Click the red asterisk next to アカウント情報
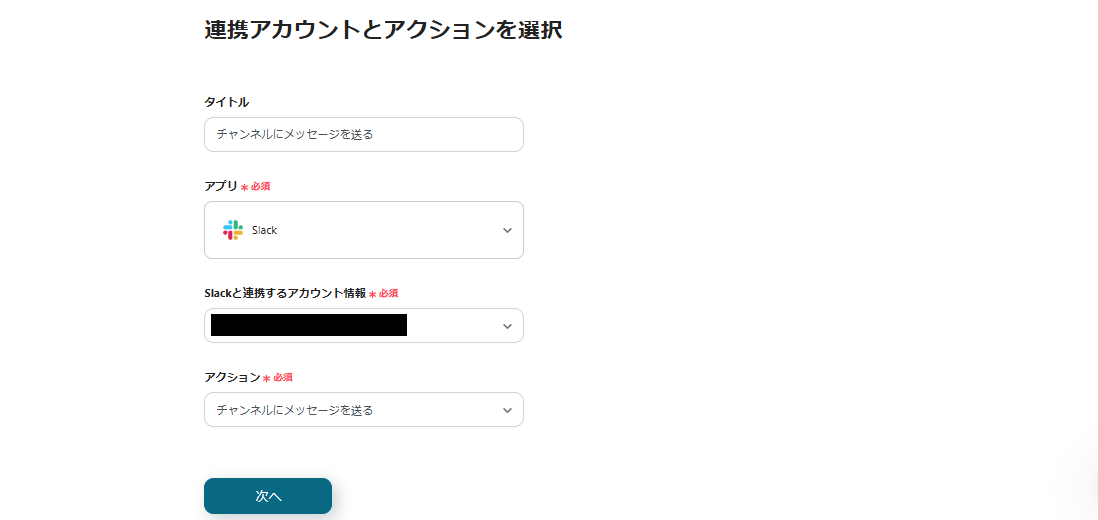 coord(372,295)
